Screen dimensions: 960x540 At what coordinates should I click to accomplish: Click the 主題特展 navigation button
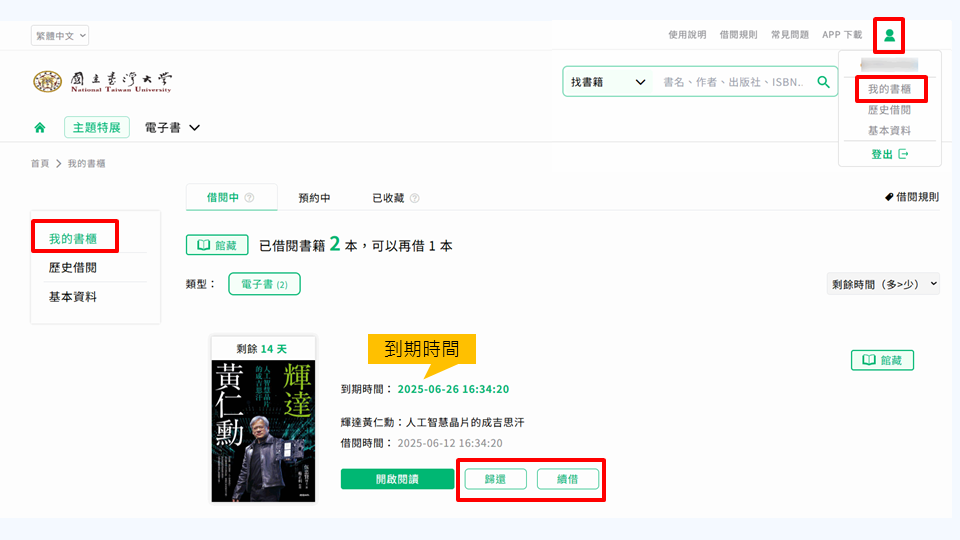pyautogui.click(x=97, y=127)
